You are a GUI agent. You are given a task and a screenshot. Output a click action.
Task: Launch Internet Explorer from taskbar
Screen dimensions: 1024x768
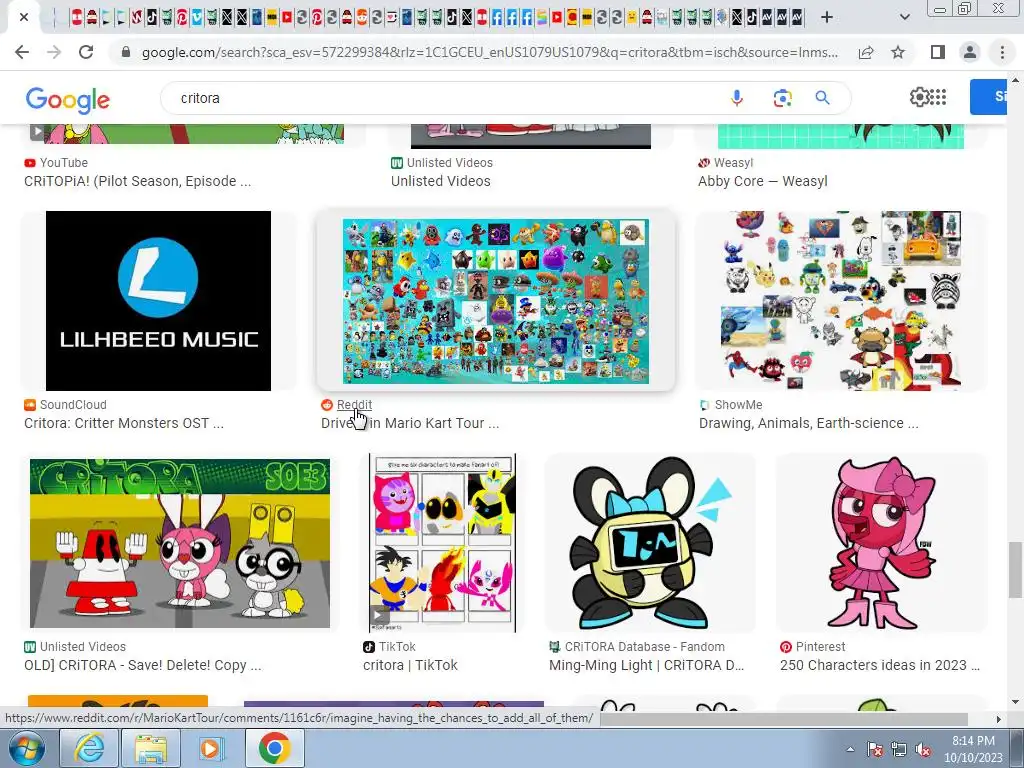pos(88,748)
